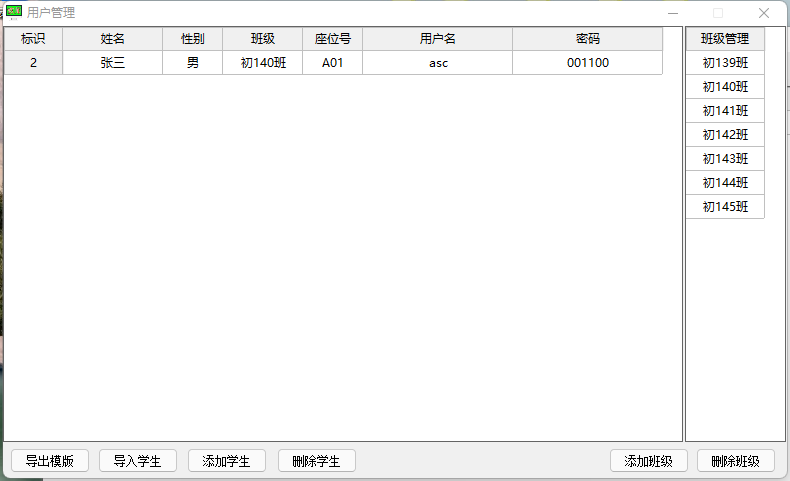
Task: Minimize the 用户管理 window
Action: click(673, 13)
